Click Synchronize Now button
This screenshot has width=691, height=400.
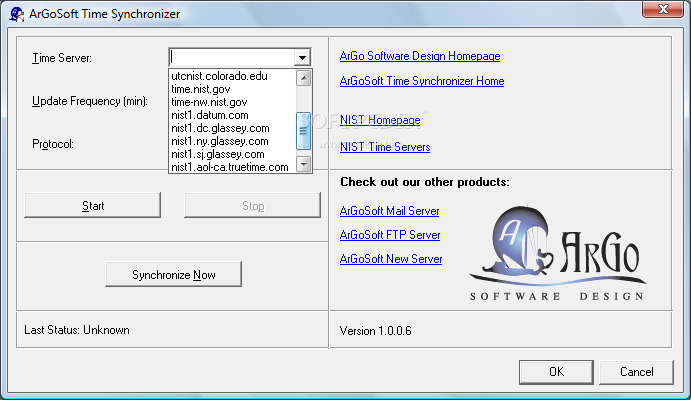tap(174, 274)
